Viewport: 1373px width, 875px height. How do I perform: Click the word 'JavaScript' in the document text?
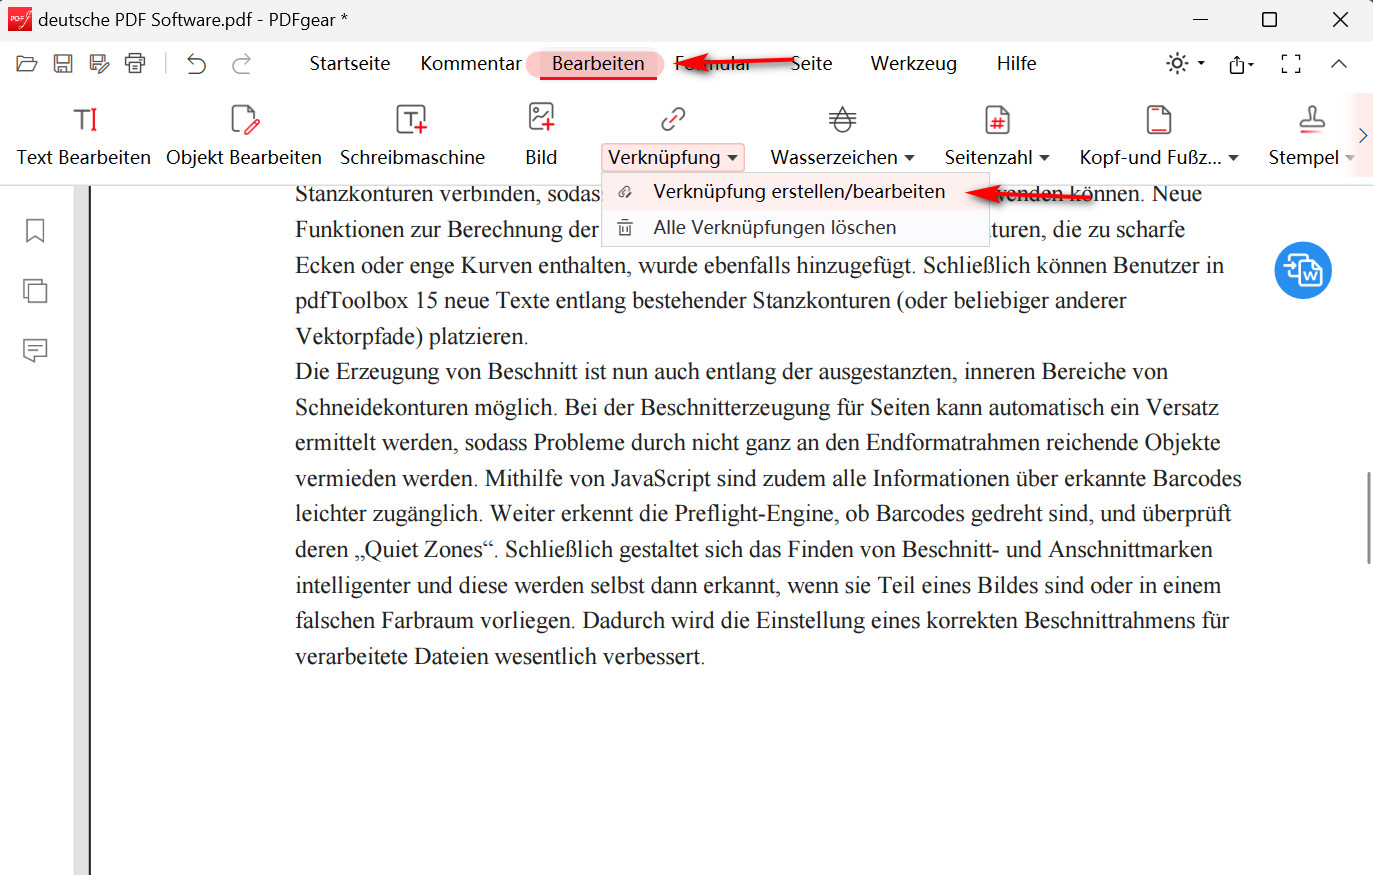(x=660, y=479)
